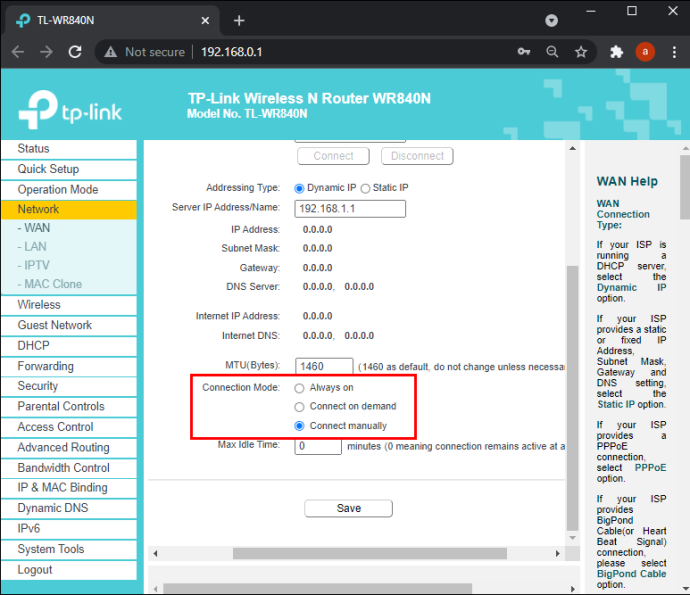Open the Operation Mode page
This screenshot has height=595, width=690.
click(x=69, y=190)
